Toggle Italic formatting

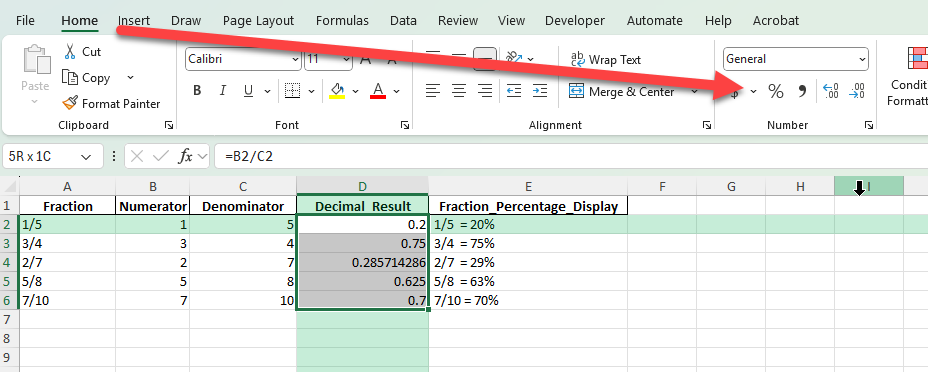[223, 91]
